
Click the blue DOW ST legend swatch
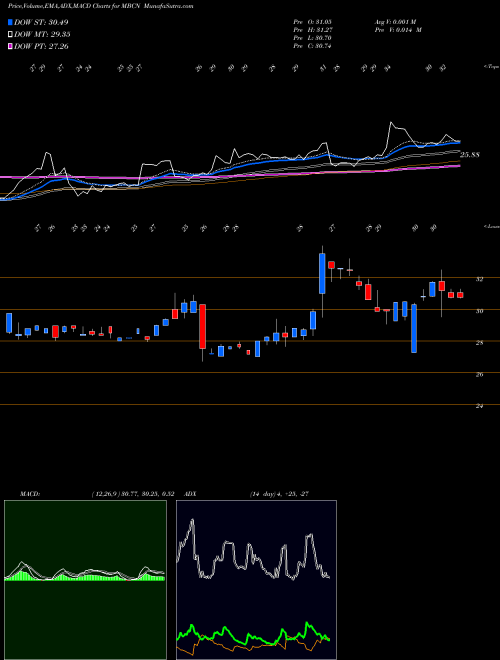coord(10,22)
